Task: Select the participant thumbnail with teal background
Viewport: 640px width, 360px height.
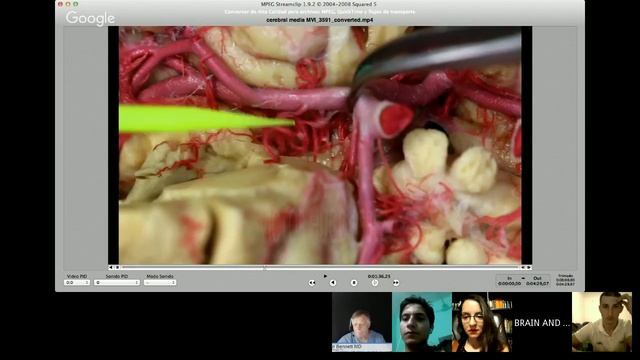Action: (422, 322)
